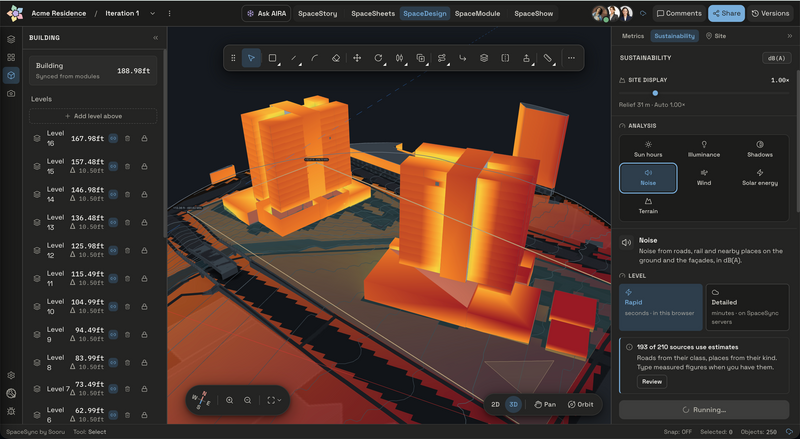Toggle link on Level 15
800x439 pixels.
coord(113,166)
